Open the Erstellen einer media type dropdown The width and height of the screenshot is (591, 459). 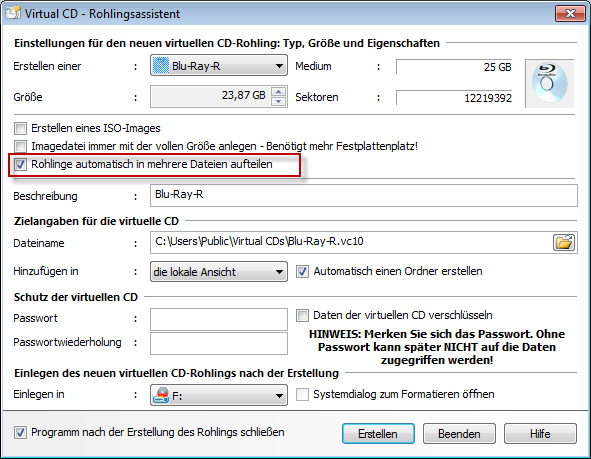(x=279, y=66)
